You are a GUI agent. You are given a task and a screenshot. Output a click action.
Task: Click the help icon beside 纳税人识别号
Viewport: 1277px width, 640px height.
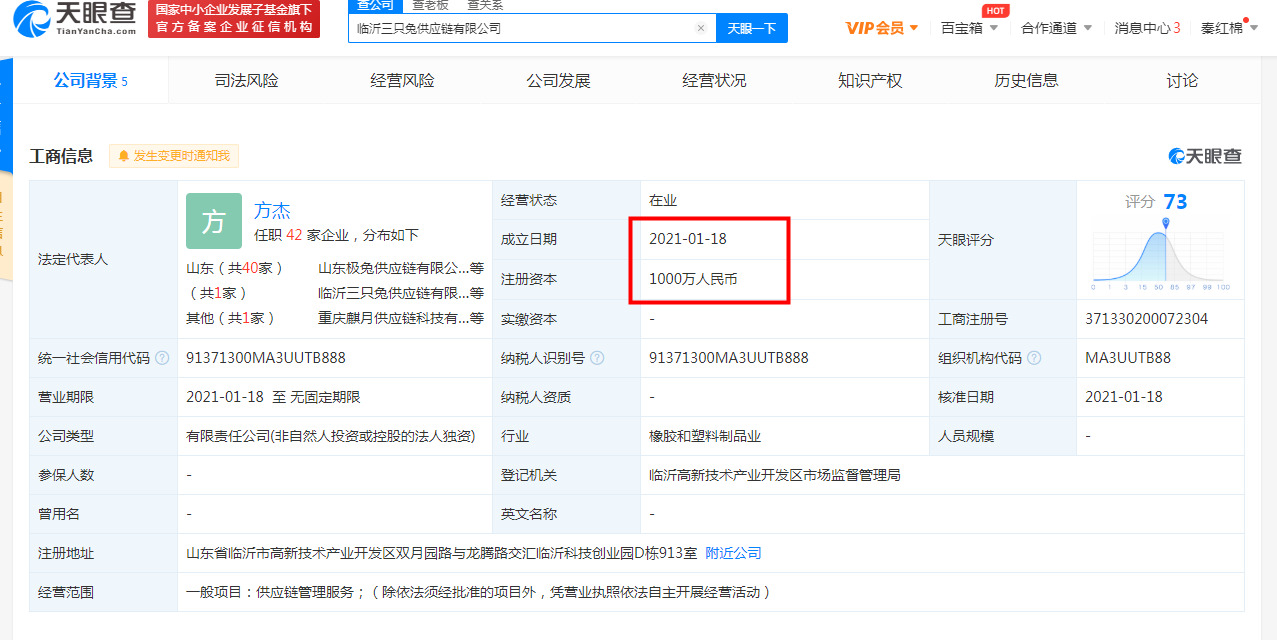point(597,358)
